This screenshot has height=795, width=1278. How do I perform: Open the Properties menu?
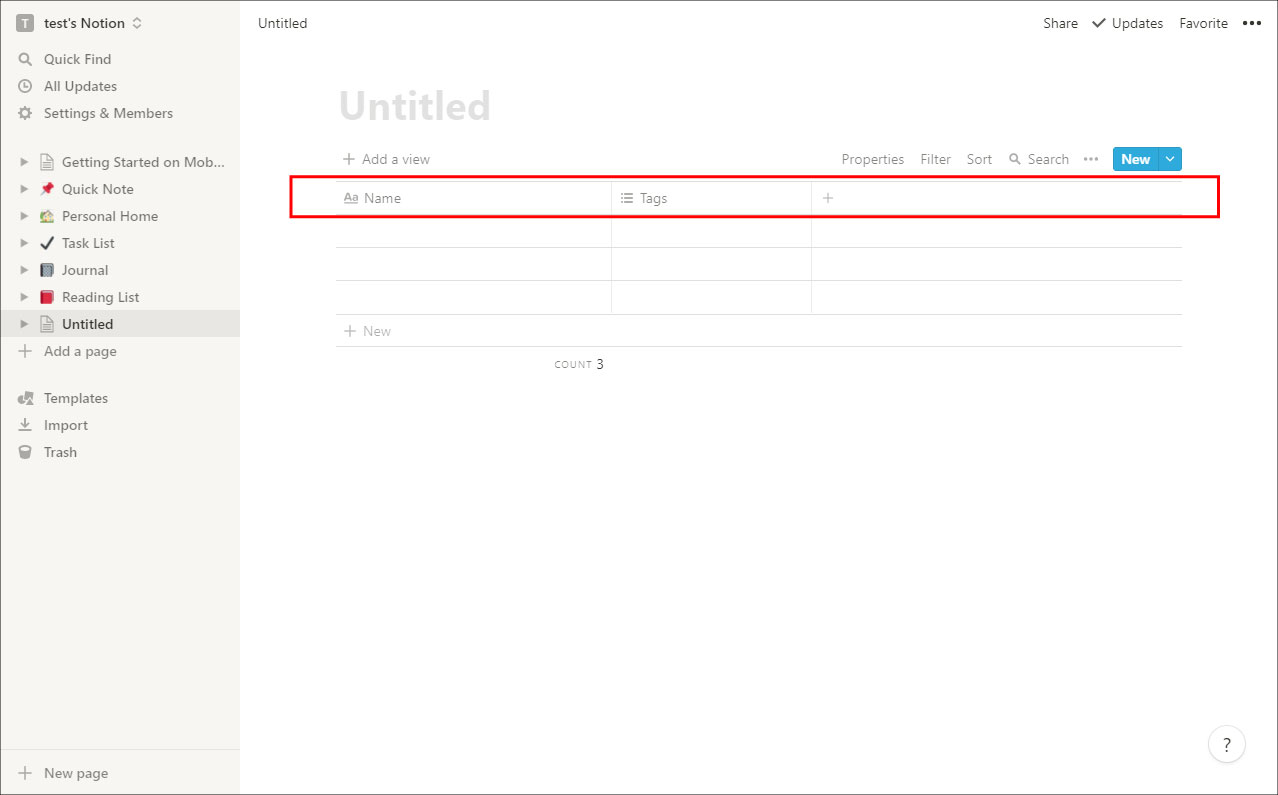pyautogui.click(x=872, y=159)
